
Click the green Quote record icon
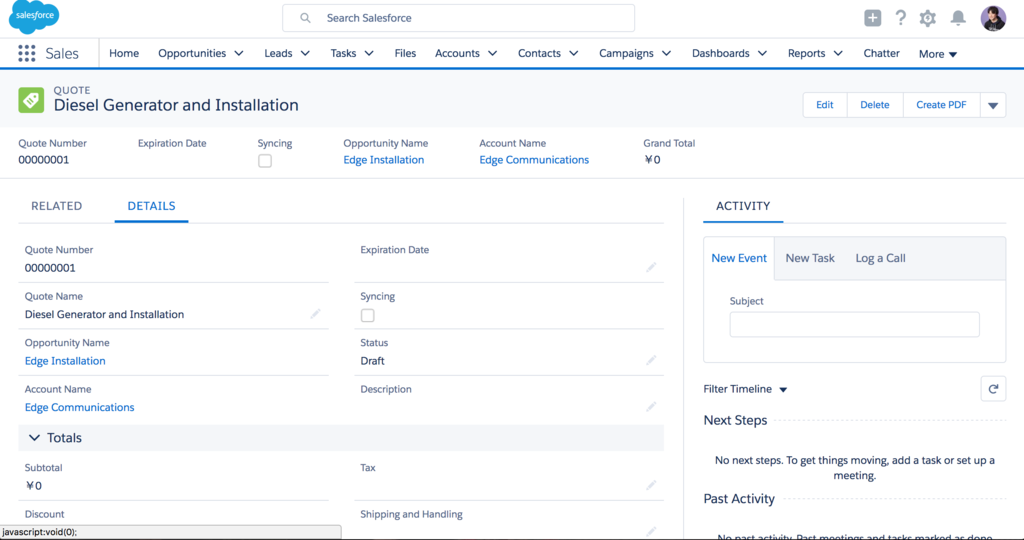tap(31, 100)
